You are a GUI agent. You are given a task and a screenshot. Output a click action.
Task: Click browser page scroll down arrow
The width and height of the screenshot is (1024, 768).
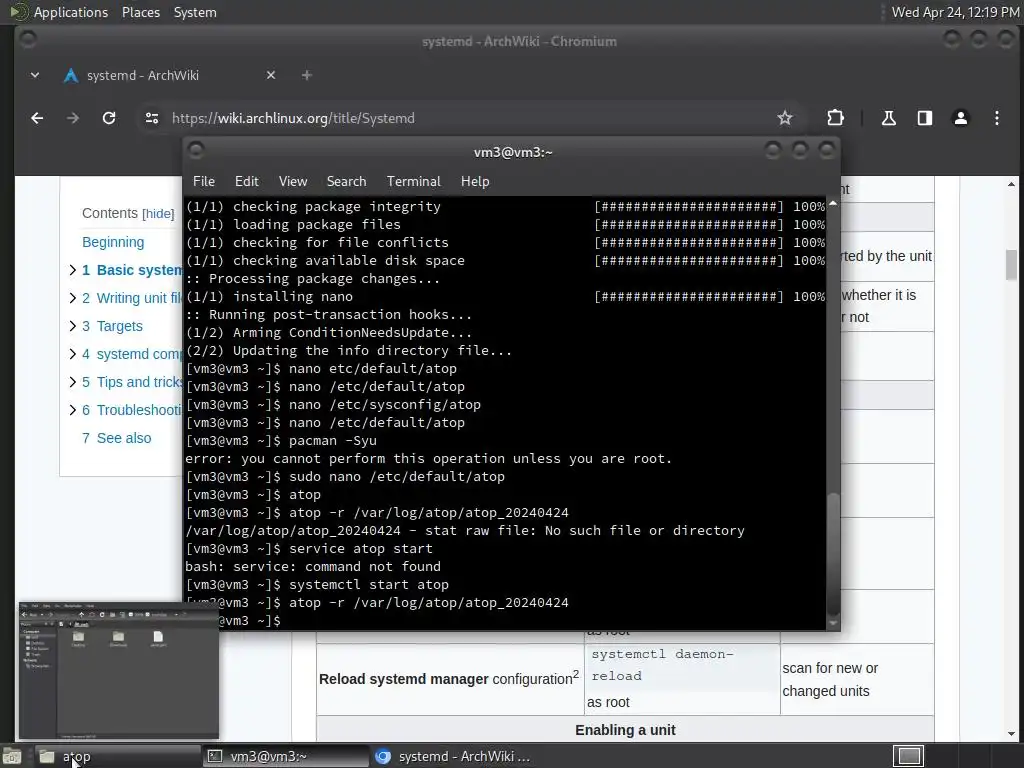(1011, 734)
